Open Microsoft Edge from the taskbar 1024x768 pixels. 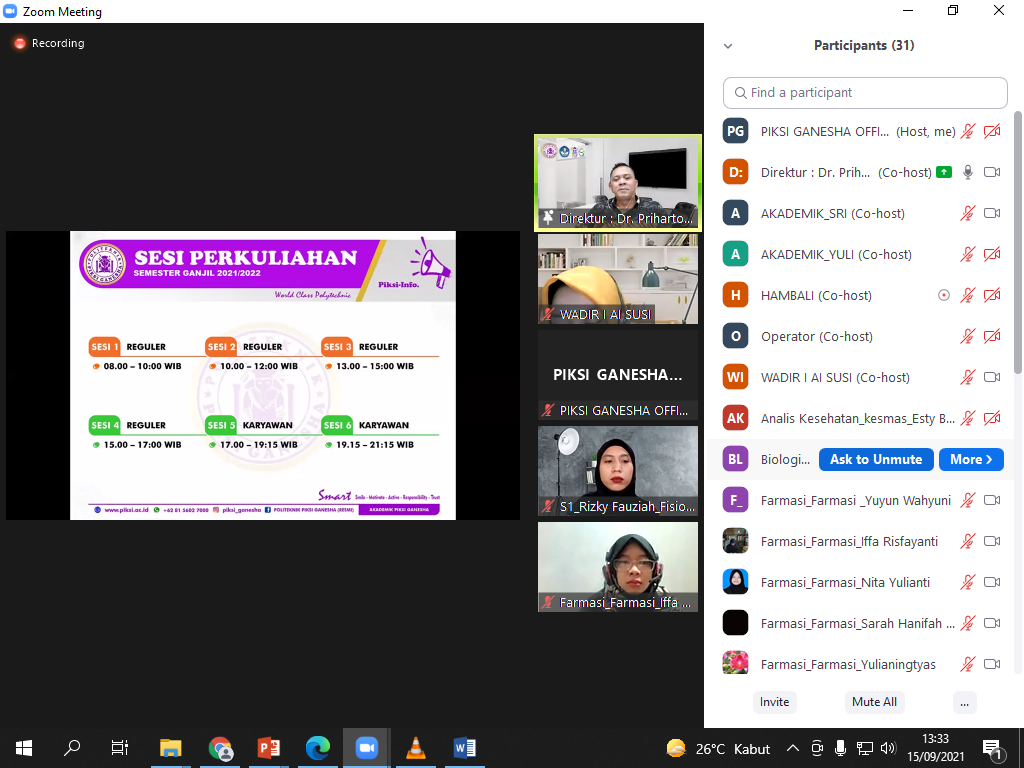318,748
